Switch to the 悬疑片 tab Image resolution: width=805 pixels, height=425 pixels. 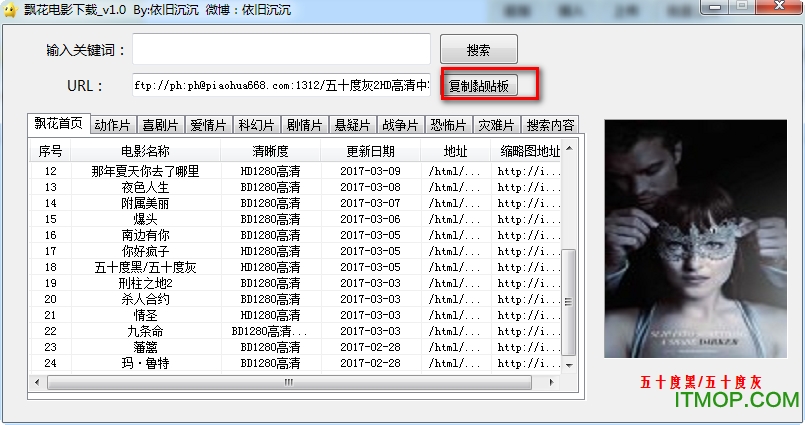coord(352,125)
